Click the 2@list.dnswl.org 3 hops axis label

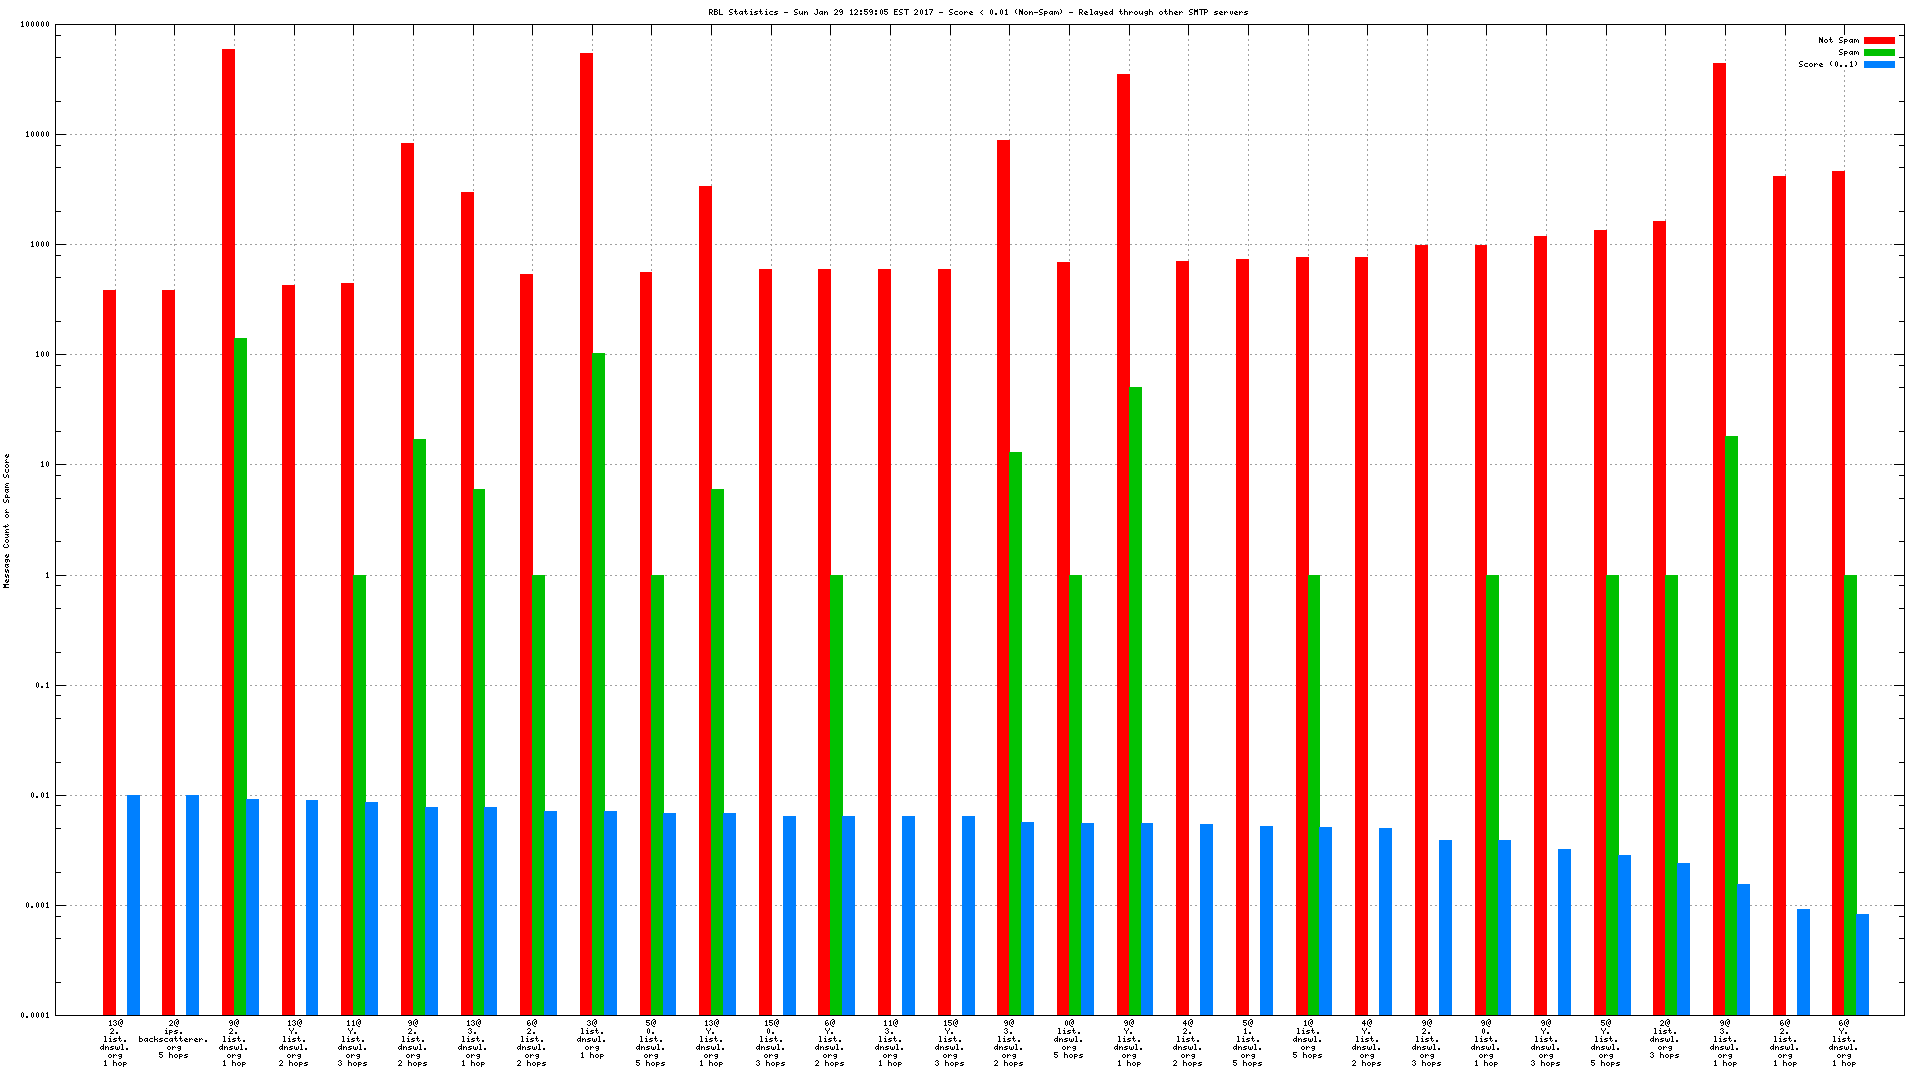(1664, 1039)
